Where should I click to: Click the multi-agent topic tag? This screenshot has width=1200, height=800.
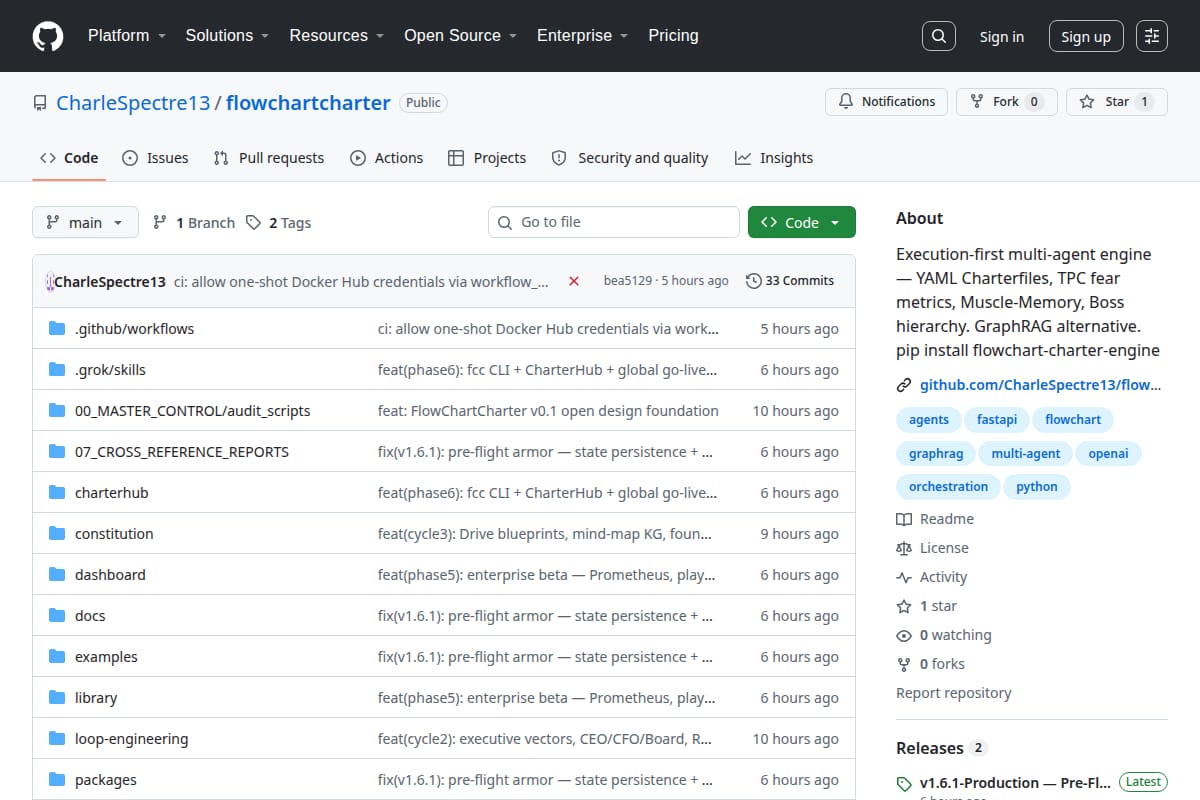pos(1026,453)
